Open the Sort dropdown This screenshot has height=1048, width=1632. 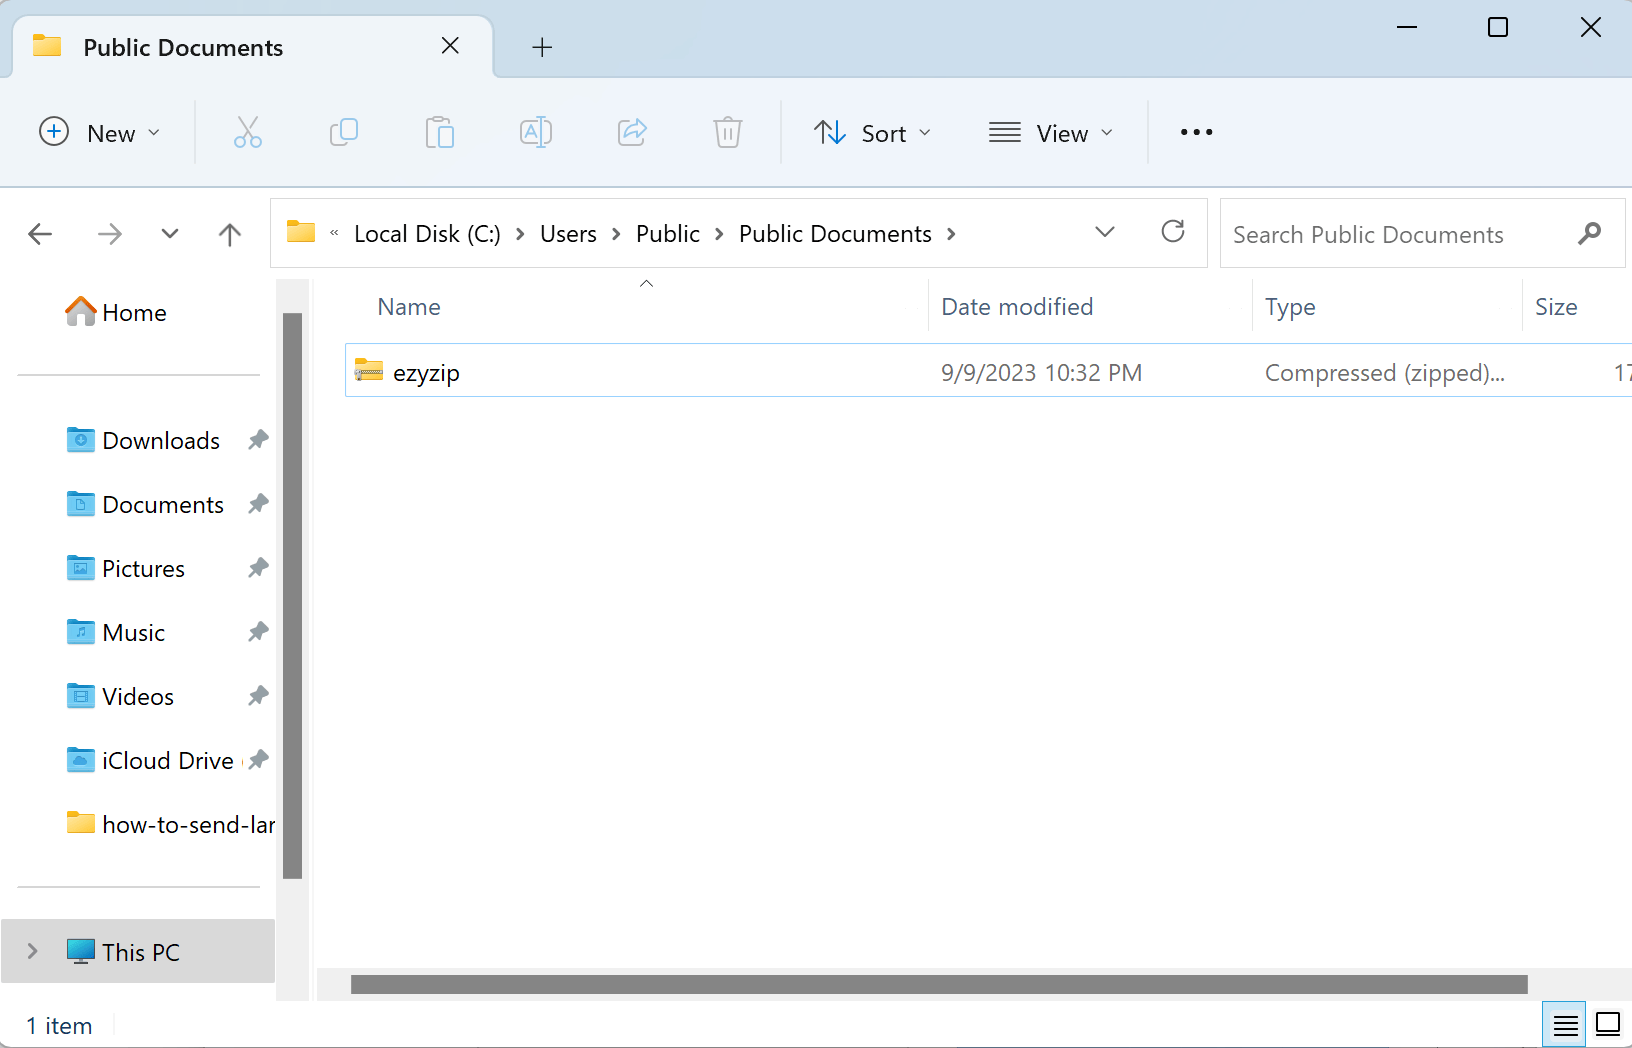point(872,132)
